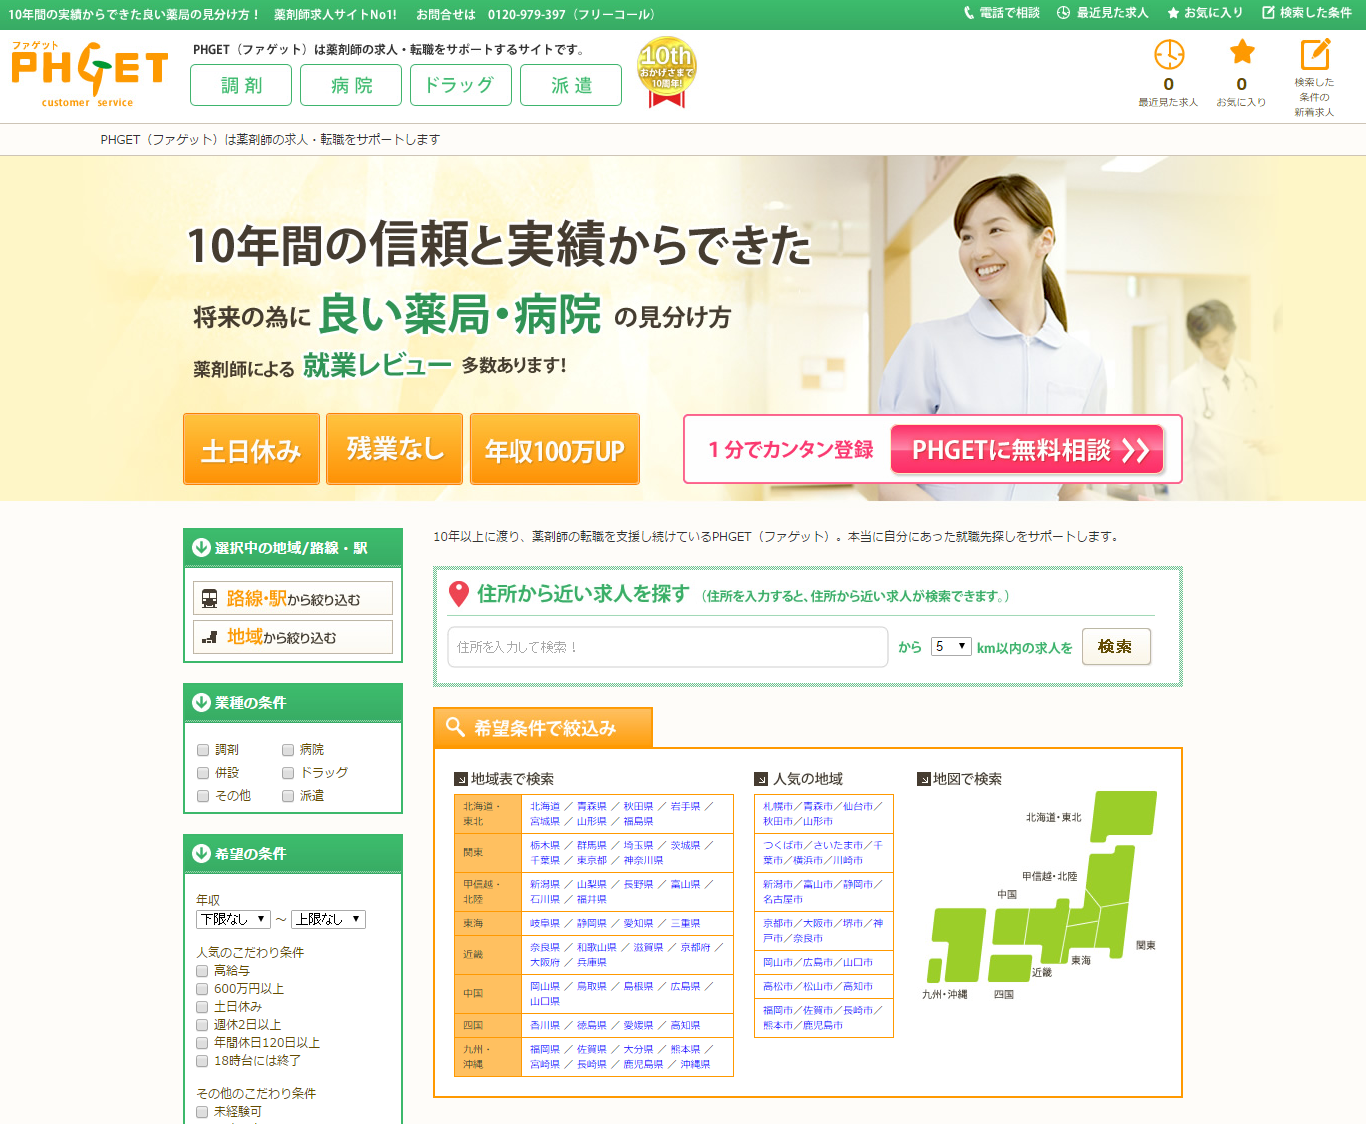Click お気に入り in green top bar
The width and height of the screenshot is (1366, 1124).
[1205, 13]
